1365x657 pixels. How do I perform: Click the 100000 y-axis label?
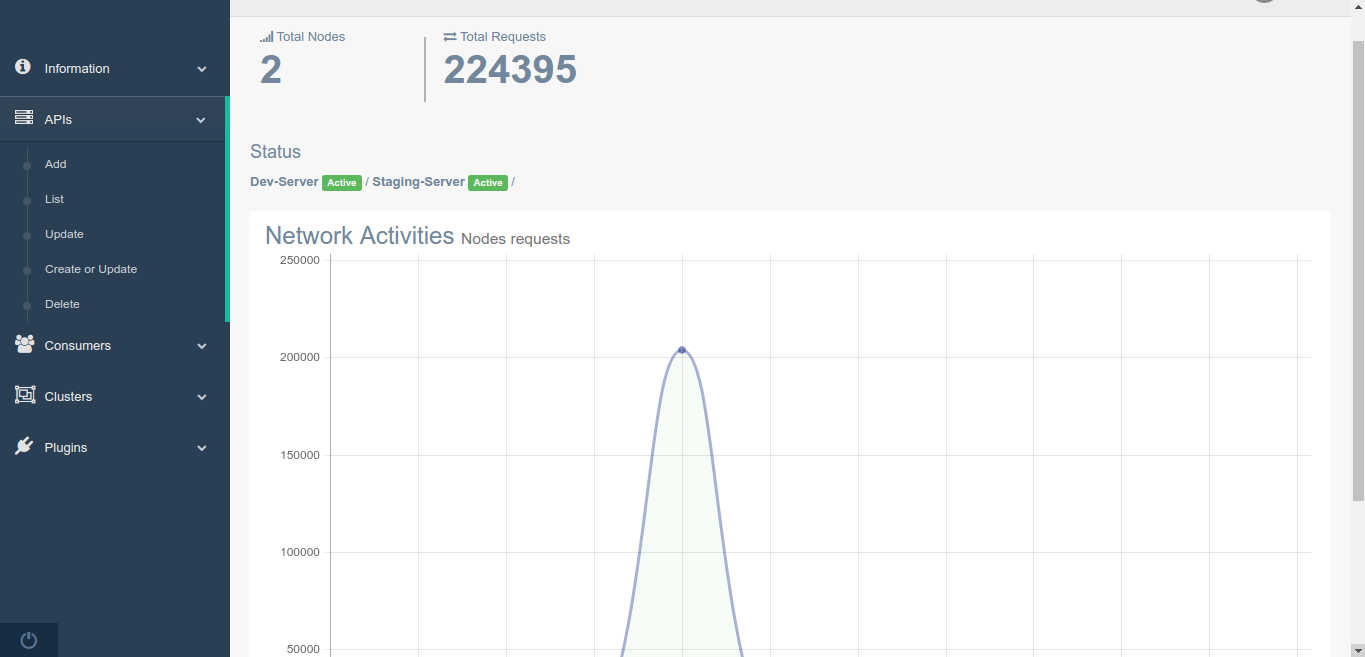click(x=300, y=553)
